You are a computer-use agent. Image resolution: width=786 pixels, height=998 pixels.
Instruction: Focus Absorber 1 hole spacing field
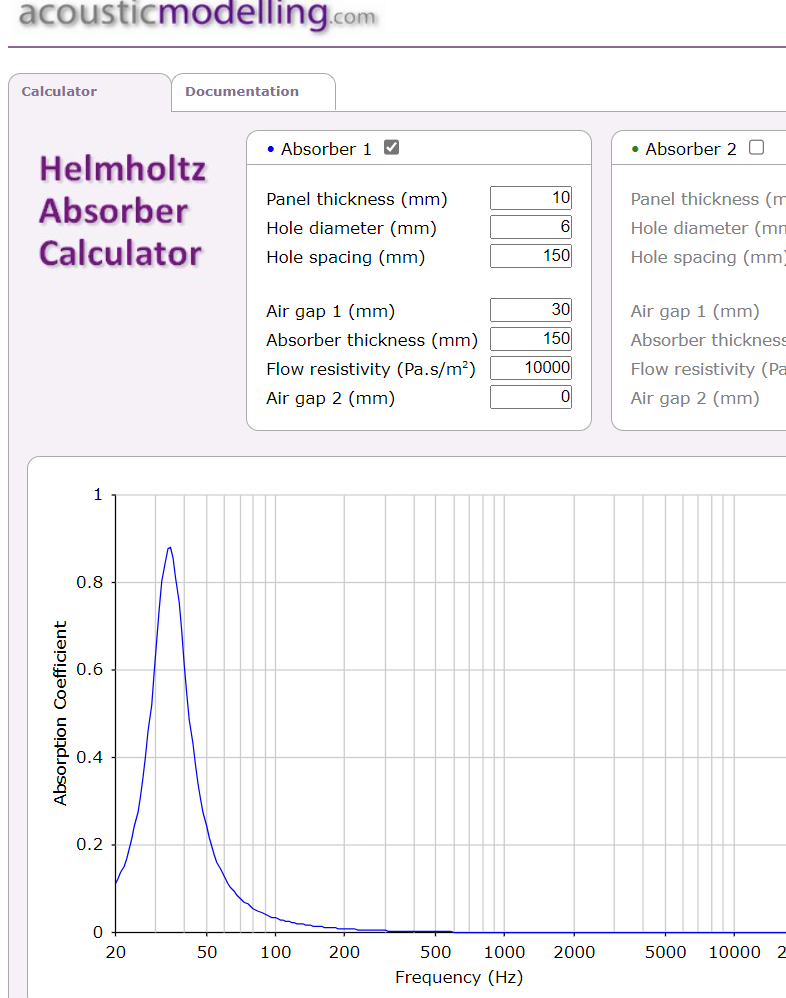530,256
